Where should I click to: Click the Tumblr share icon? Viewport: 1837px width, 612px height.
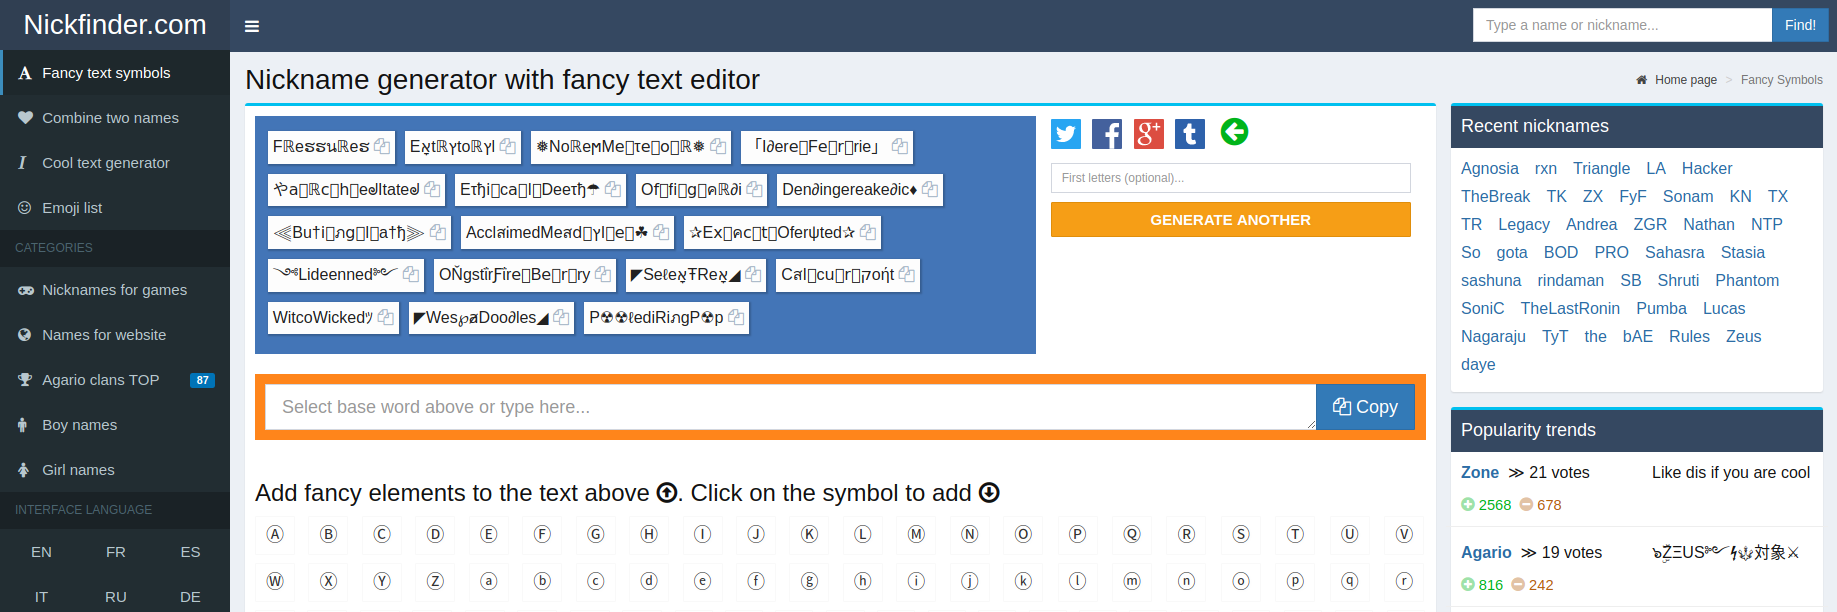(1190, 134)
